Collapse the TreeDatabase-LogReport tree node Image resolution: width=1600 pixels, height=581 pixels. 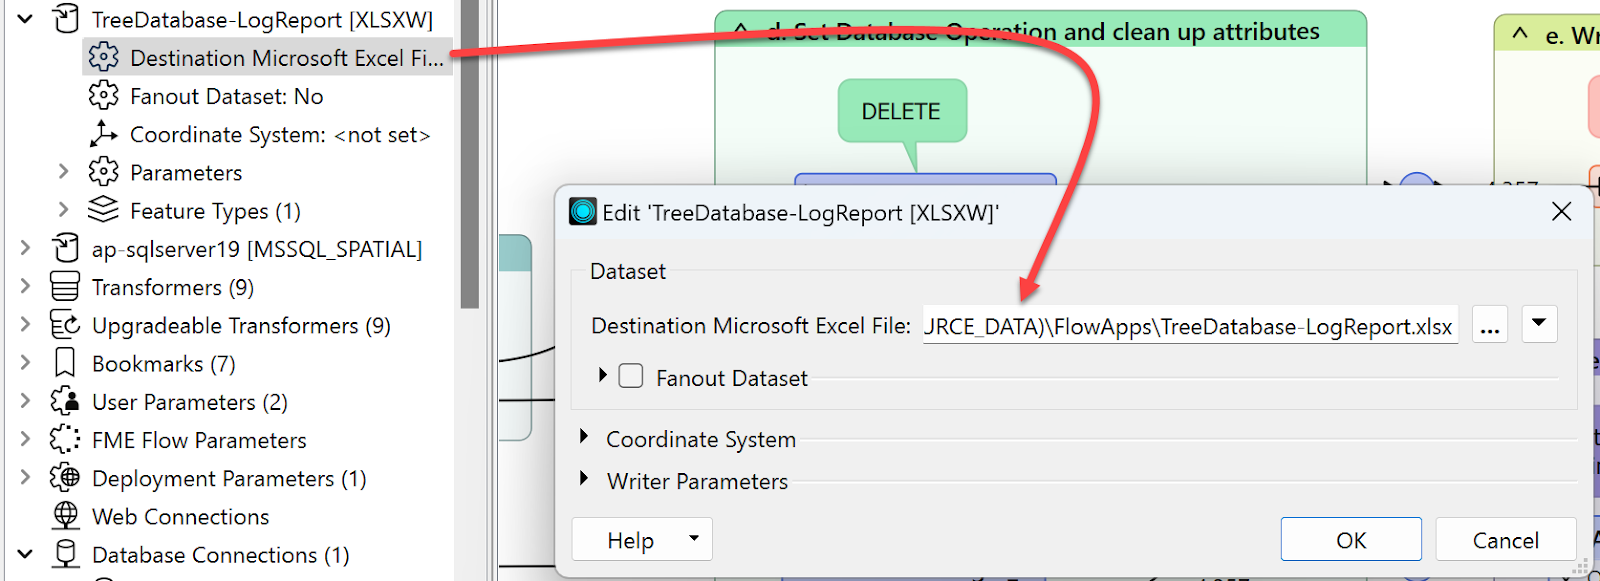[x=26, y=19]
